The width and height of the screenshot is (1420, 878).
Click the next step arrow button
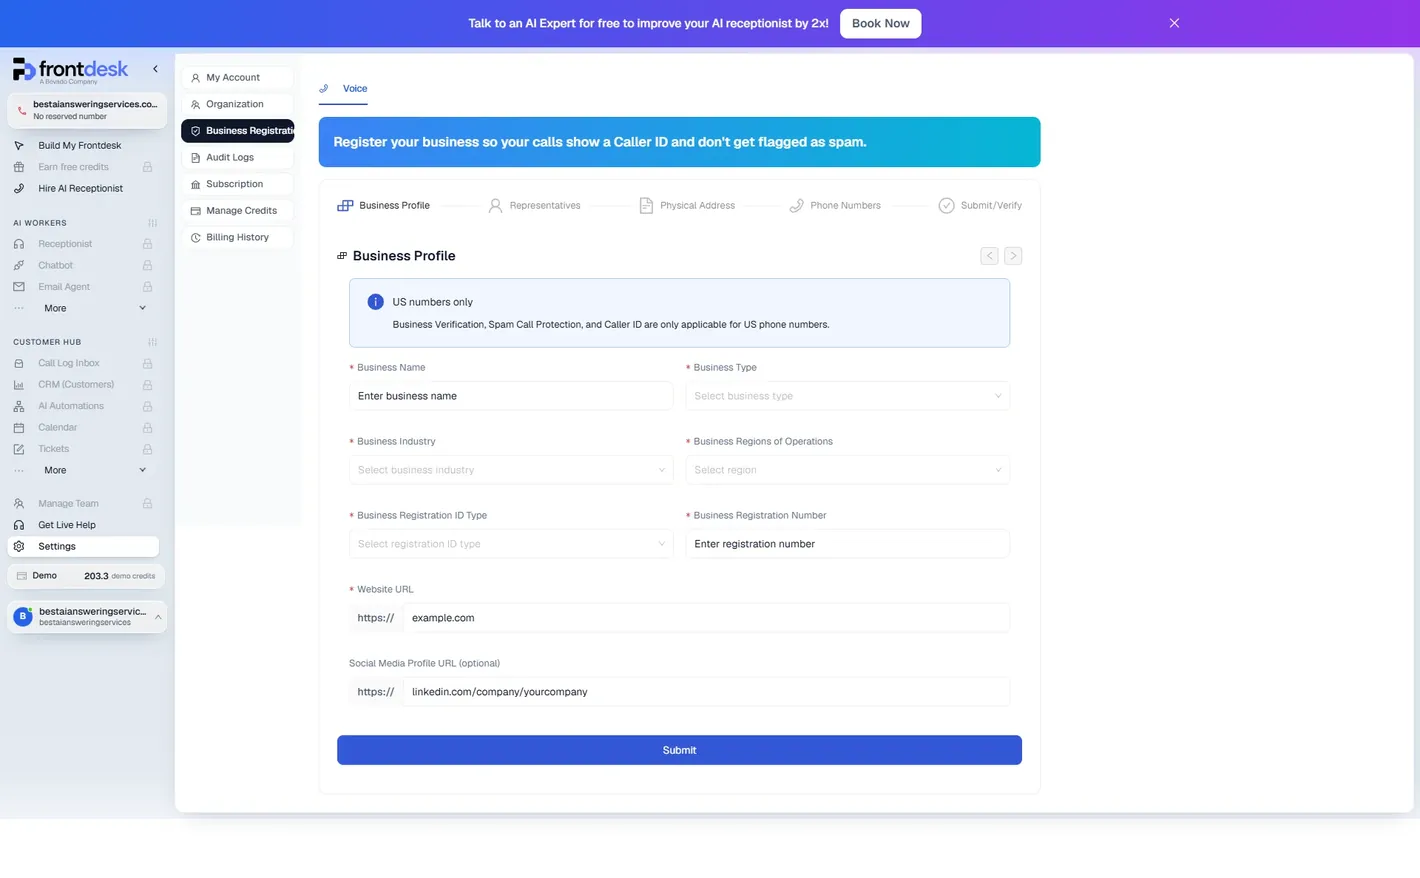coord(1013,256)
